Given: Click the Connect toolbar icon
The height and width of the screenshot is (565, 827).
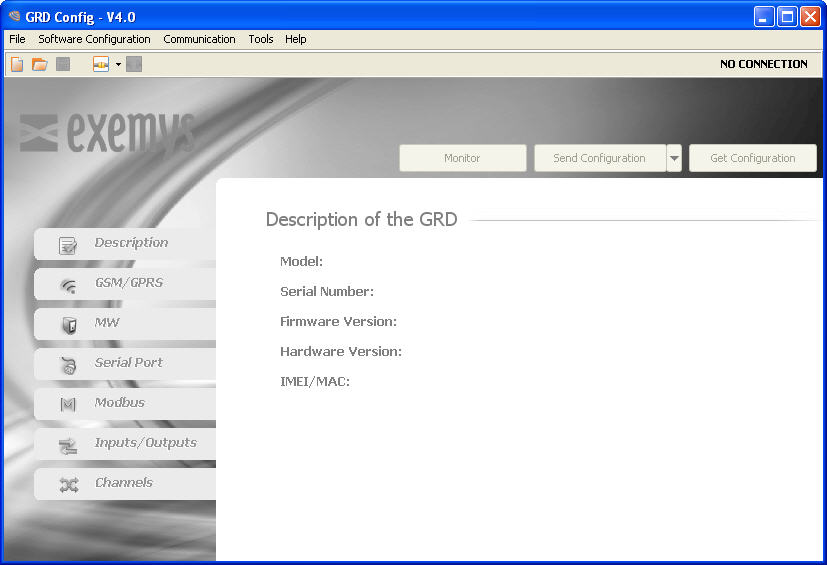Looking at the screenshot, I should pyautogui.click(x=101, y=64).
